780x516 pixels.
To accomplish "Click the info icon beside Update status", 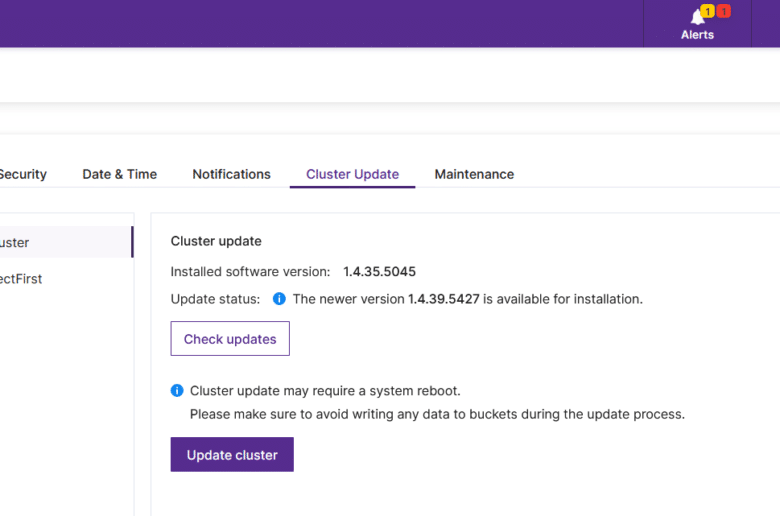I will coord(279,299).
